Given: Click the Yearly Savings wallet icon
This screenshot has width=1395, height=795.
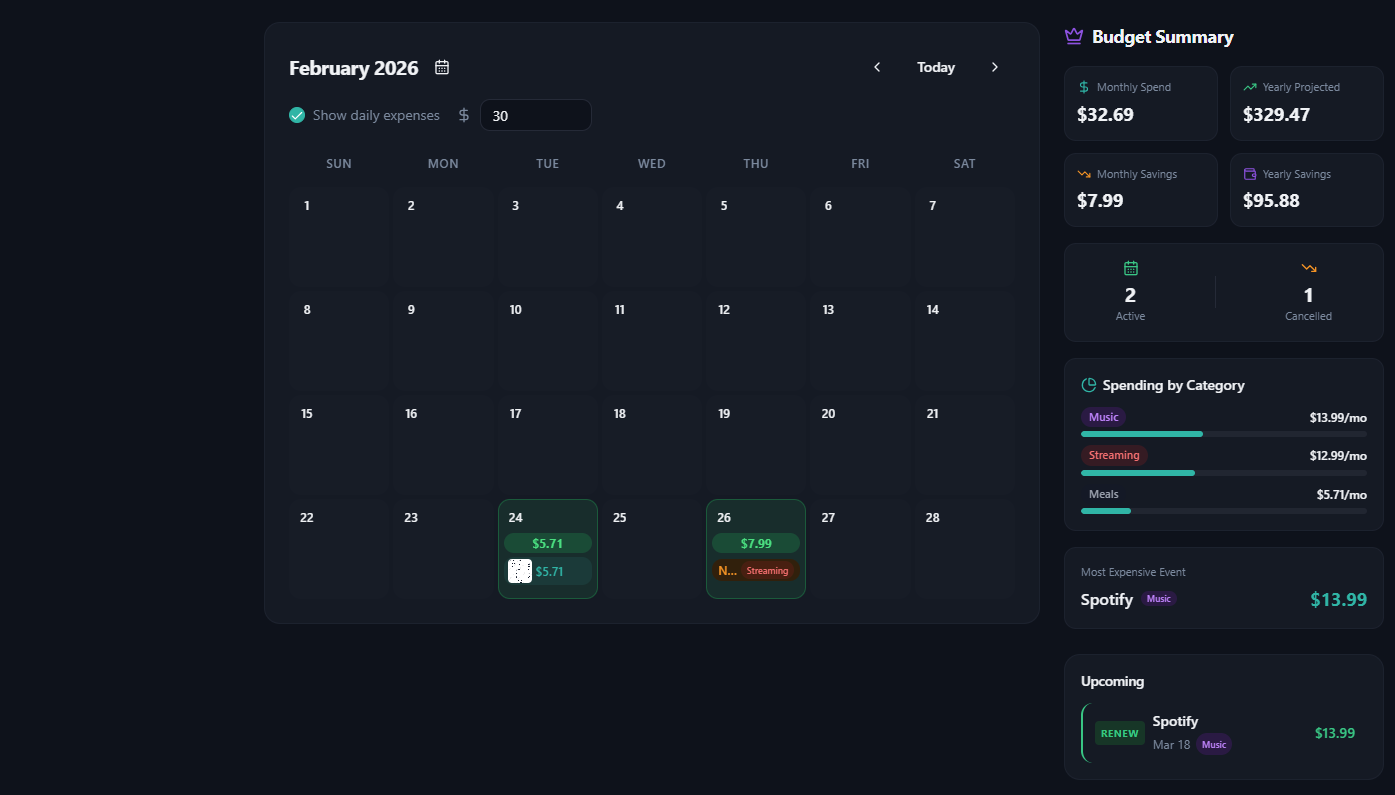Looking at the screenshot, I should tap(1249, 174).
